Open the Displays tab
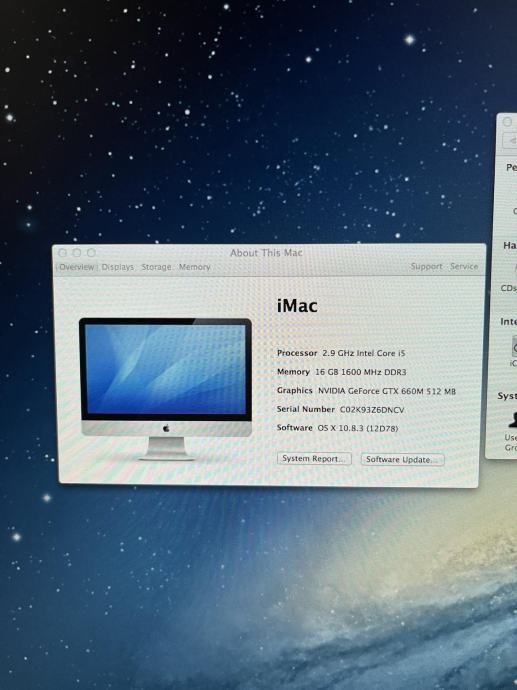 pyautogui.click(x=117, y=267)
